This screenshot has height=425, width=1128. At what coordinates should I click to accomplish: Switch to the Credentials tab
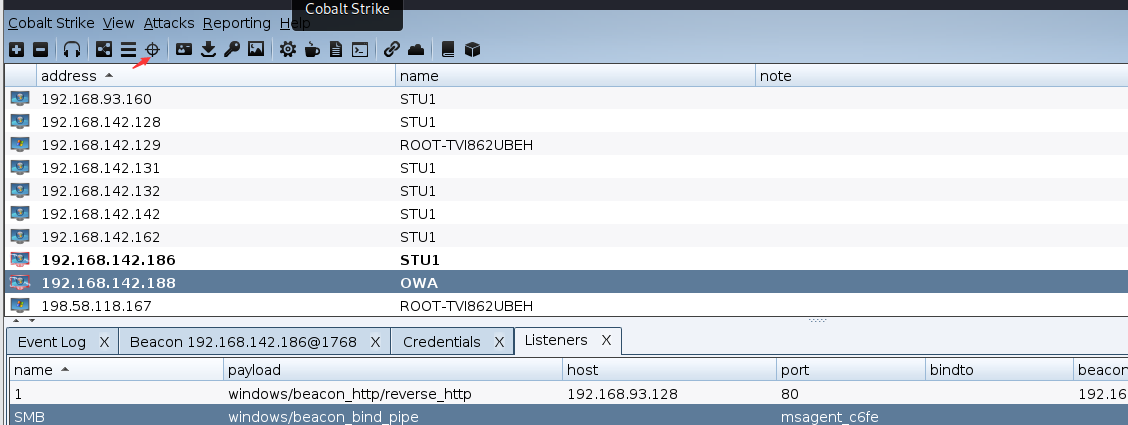click(x=442, y=342)
